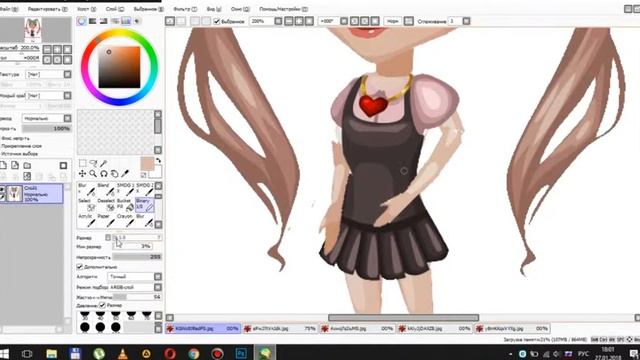Toggle the Выбранное checkbox in toolbar
Screen dimensions: 640x360
coord(217,21)
